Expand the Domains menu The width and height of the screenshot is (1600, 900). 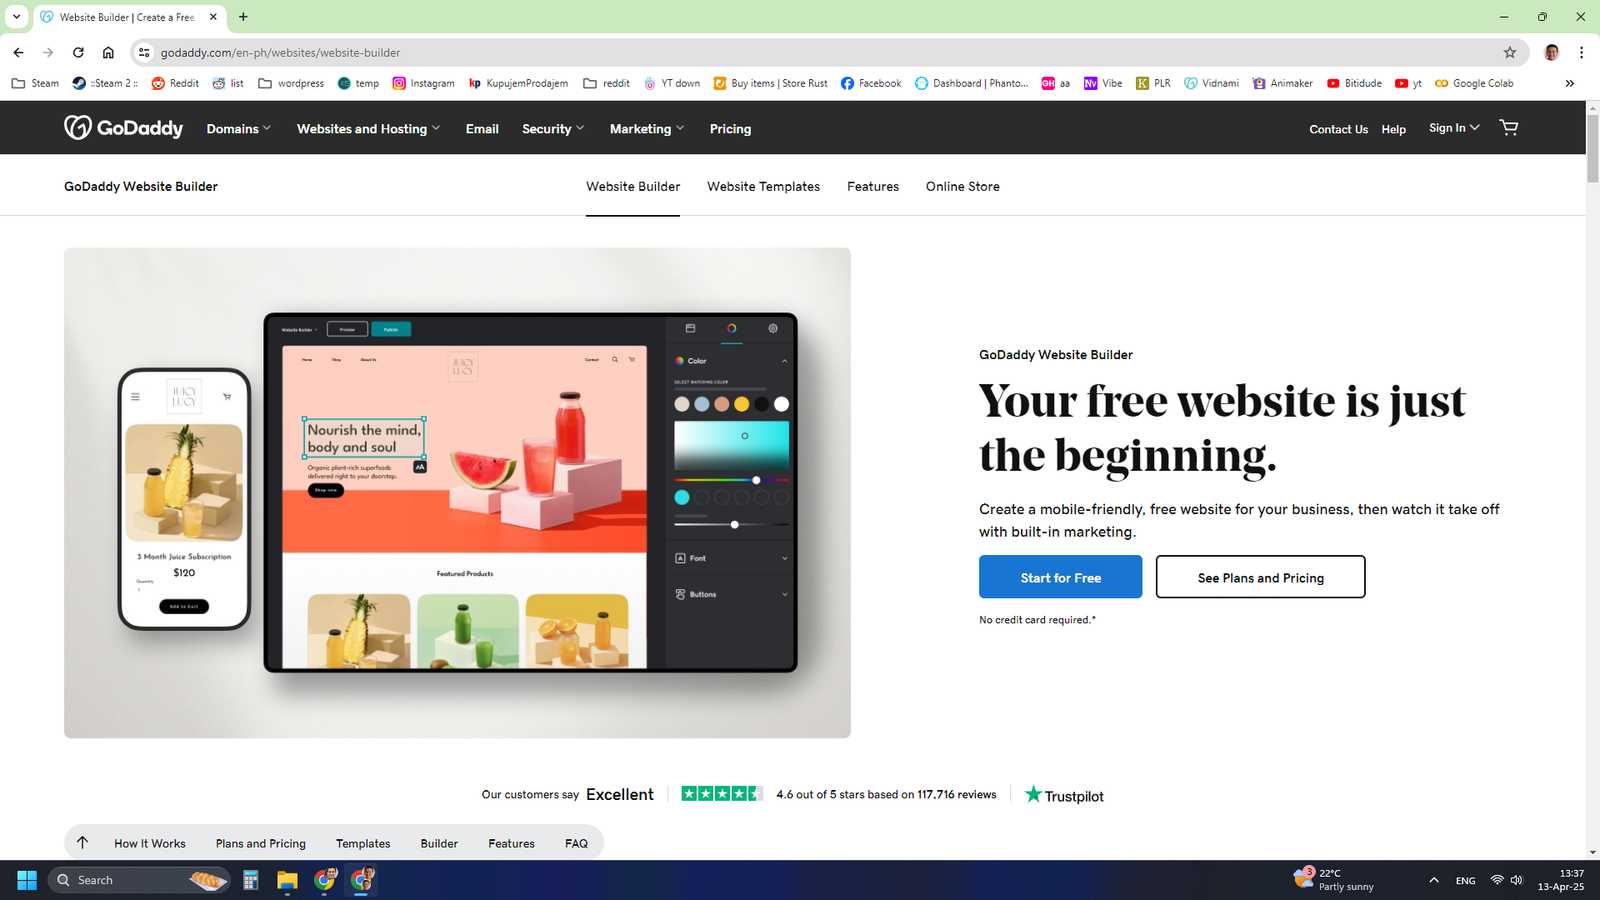(x=239, y=129)
